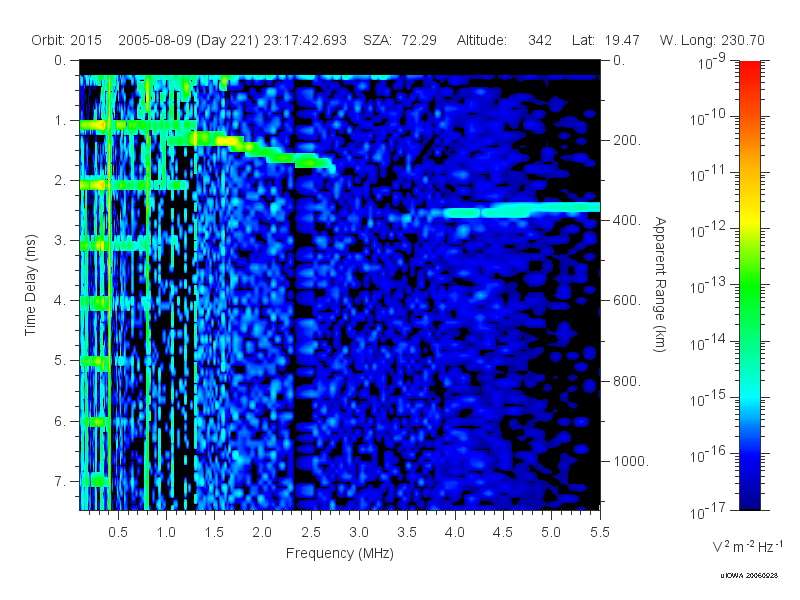Click the yellow band of the colorbar

(749, 220)
